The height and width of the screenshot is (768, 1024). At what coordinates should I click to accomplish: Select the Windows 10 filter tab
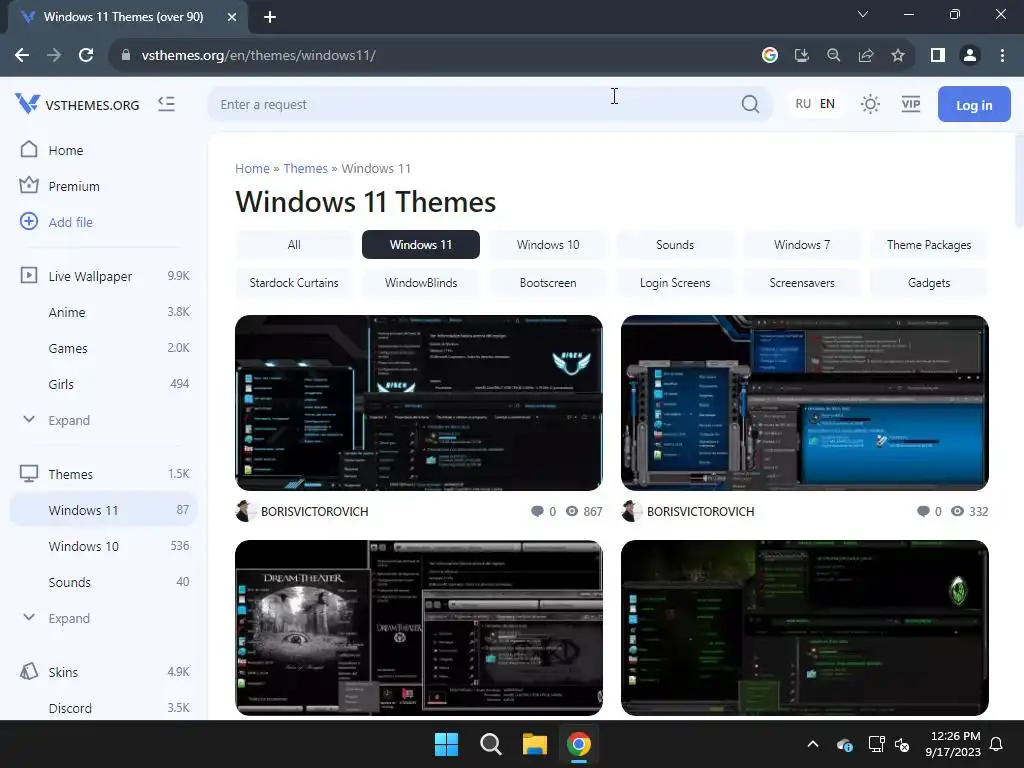click(x=548, y=245)
